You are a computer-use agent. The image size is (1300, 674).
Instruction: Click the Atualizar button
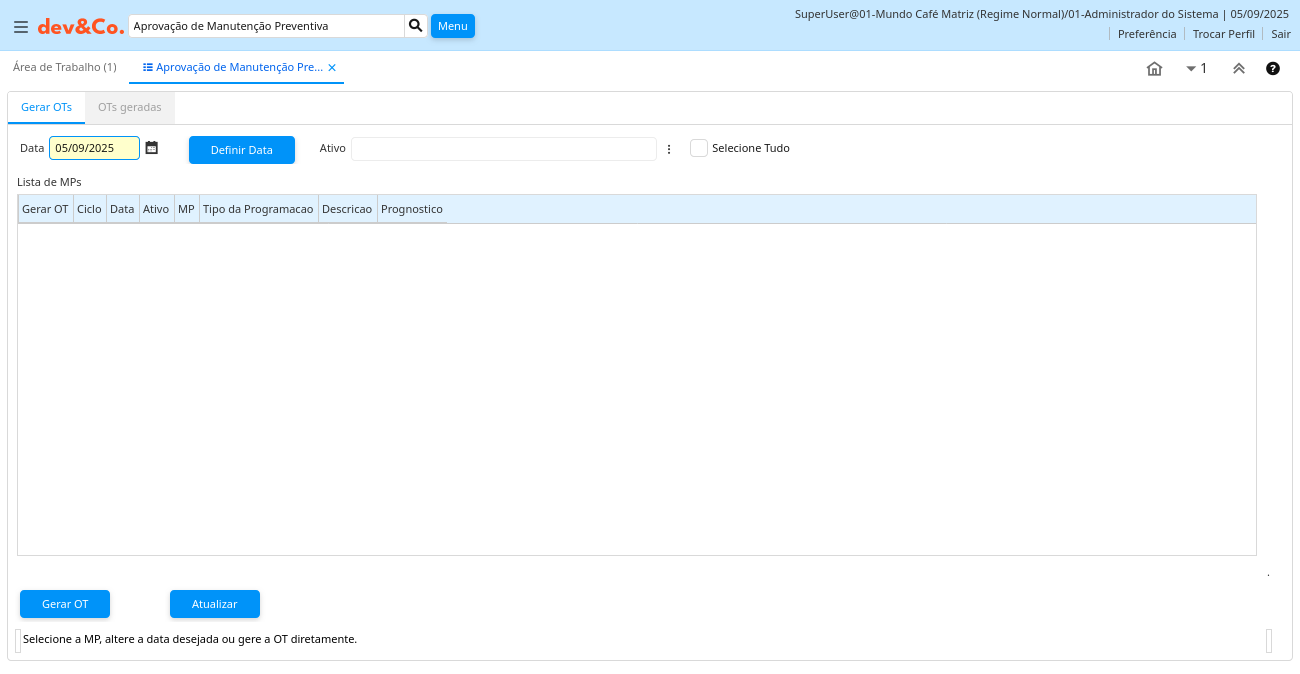(215, 604)
